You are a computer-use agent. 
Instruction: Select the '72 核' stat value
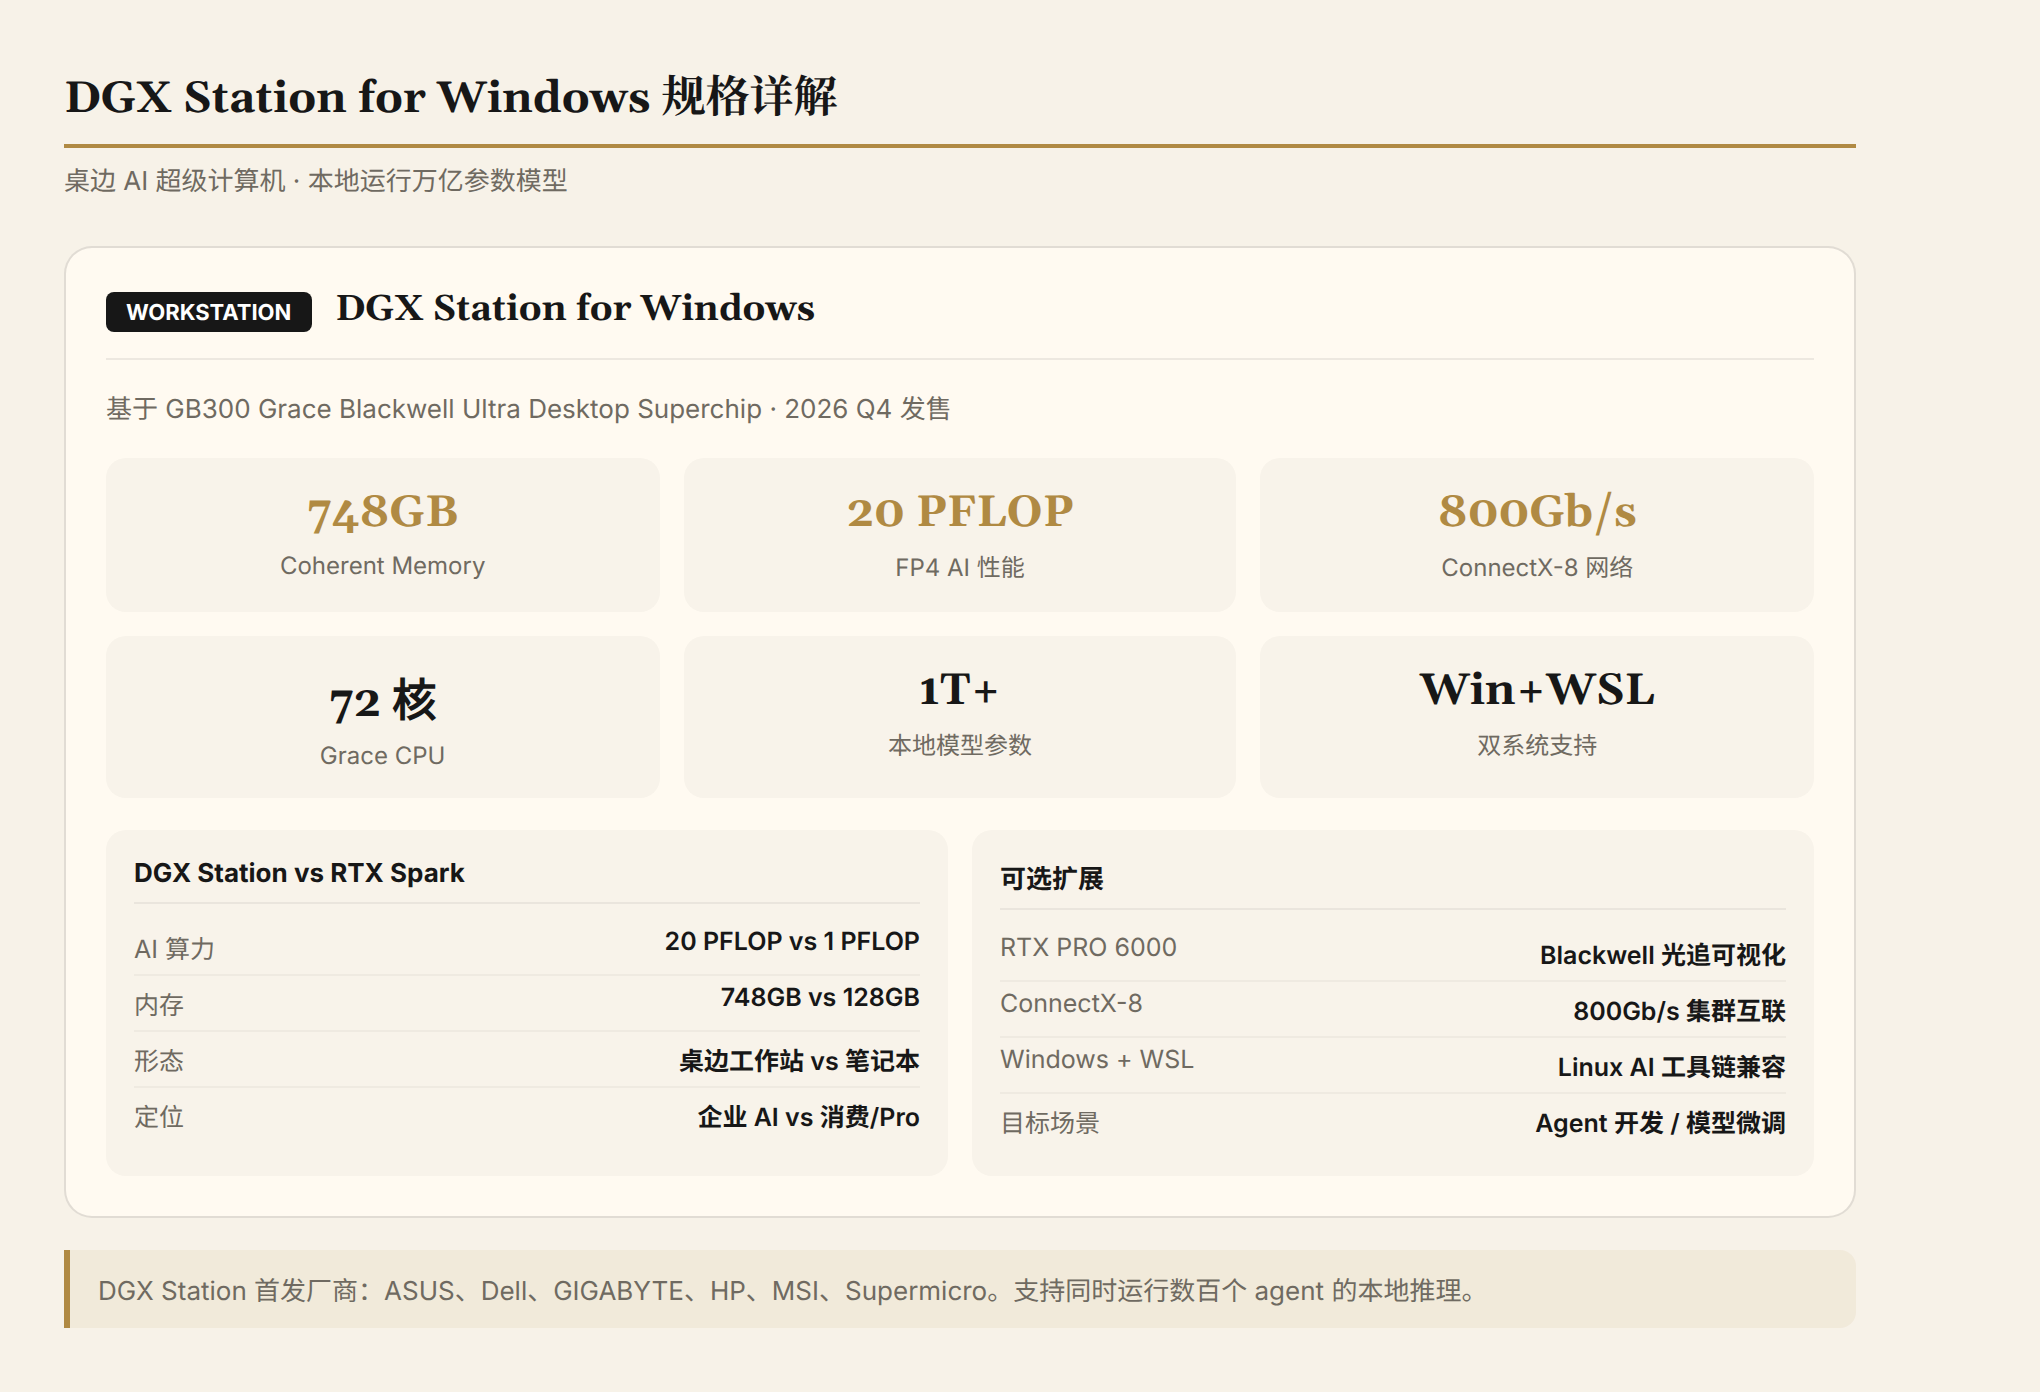[383, 700]
